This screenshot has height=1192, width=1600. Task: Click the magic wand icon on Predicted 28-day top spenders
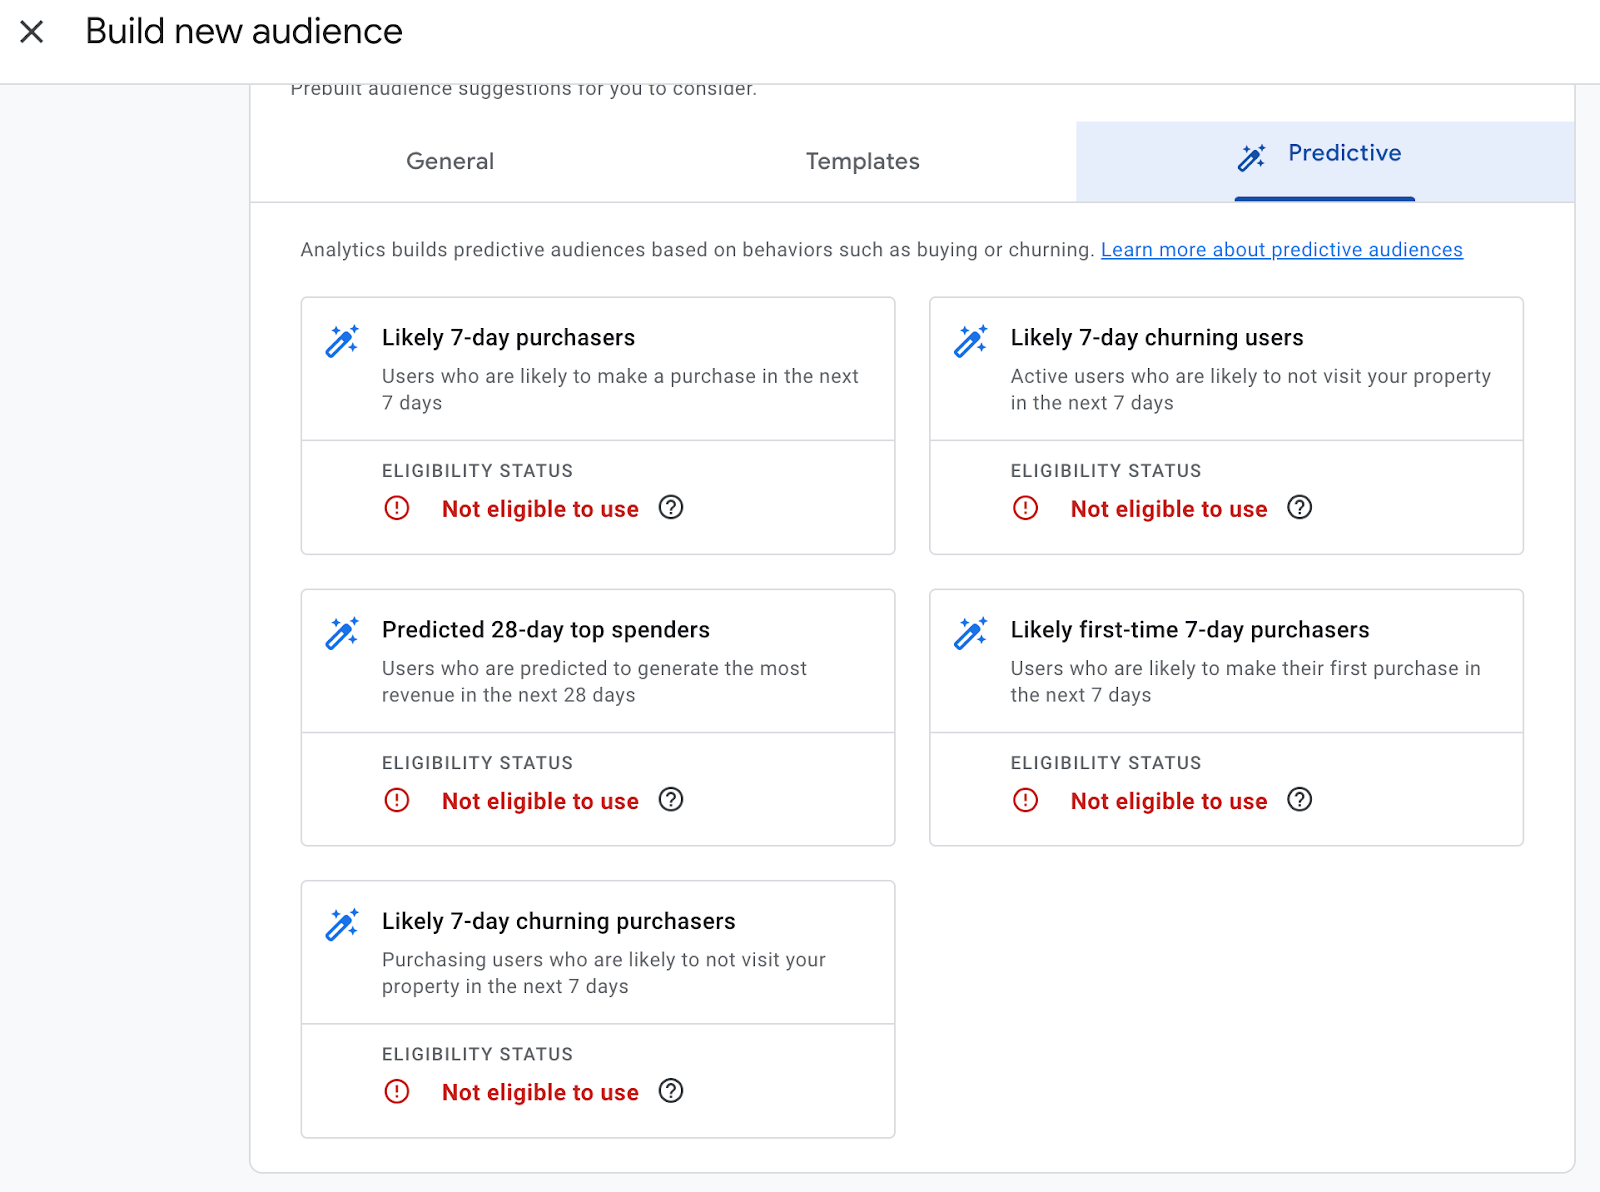[340, 632]
